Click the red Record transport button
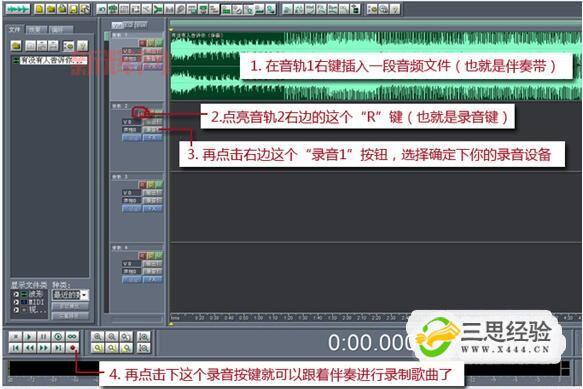The width and height of the screenshot is (583, 389). coord(72,348)
